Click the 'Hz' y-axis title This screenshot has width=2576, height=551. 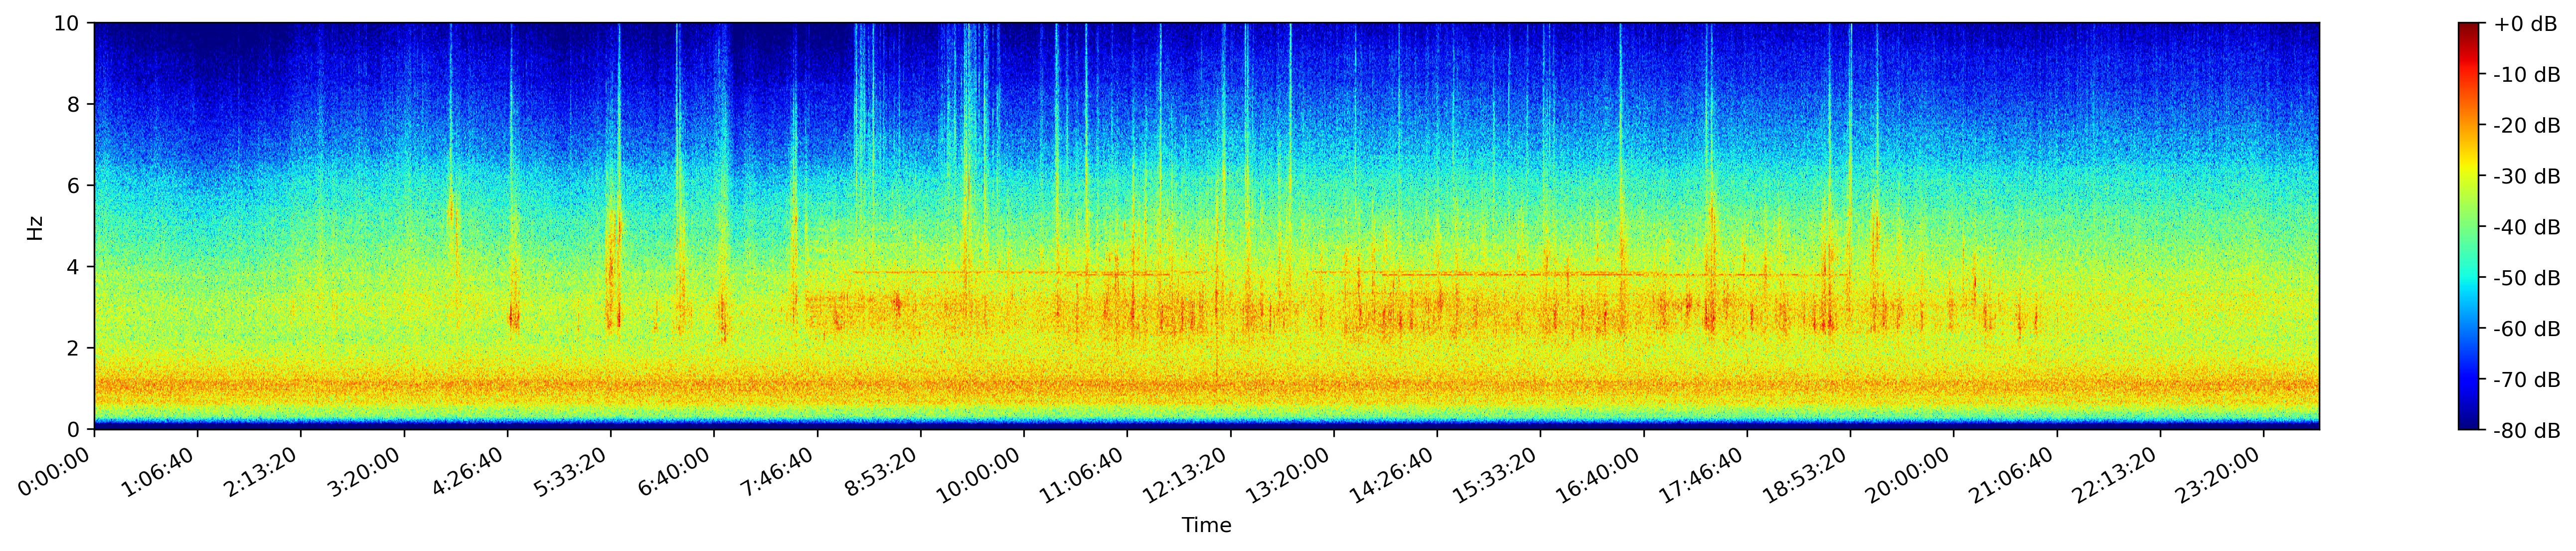pos(35,227)
